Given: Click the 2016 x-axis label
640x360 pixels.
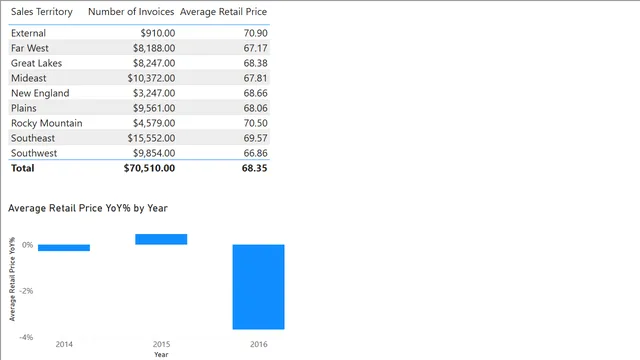Looking at the screenshot, I should pos(259,344).
